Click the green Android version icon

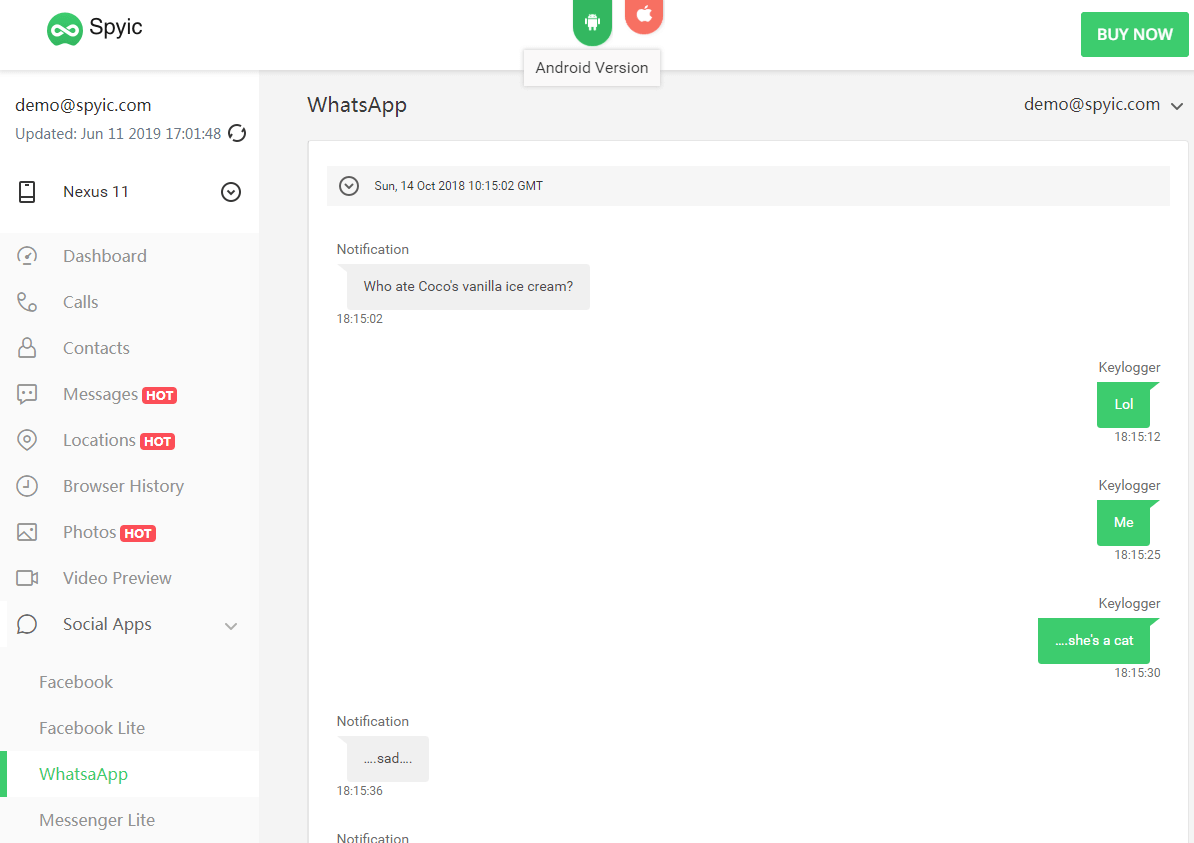coord(592,21)
